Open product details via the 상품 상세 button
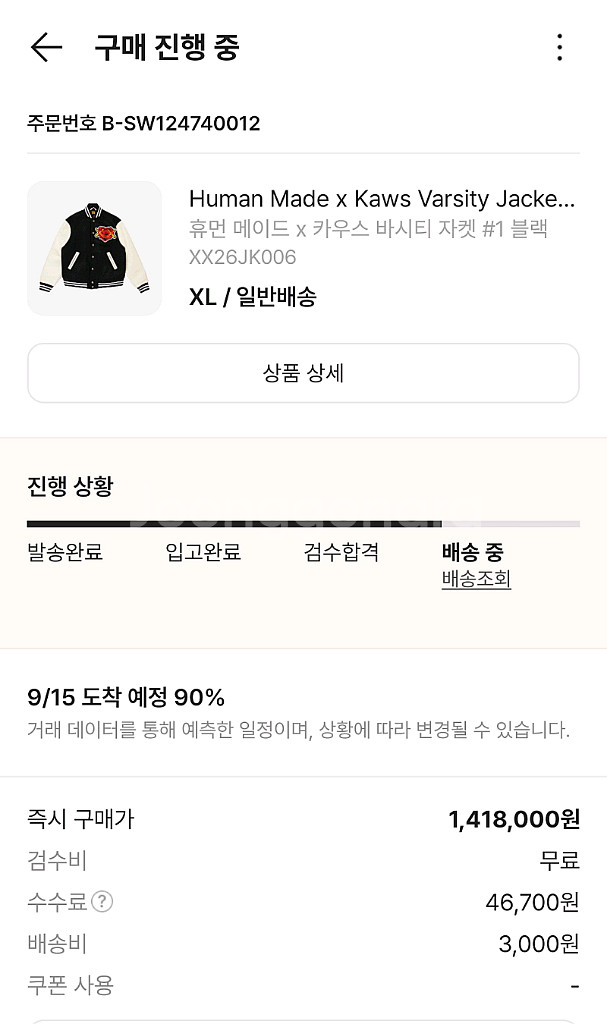 coord(303,372)
